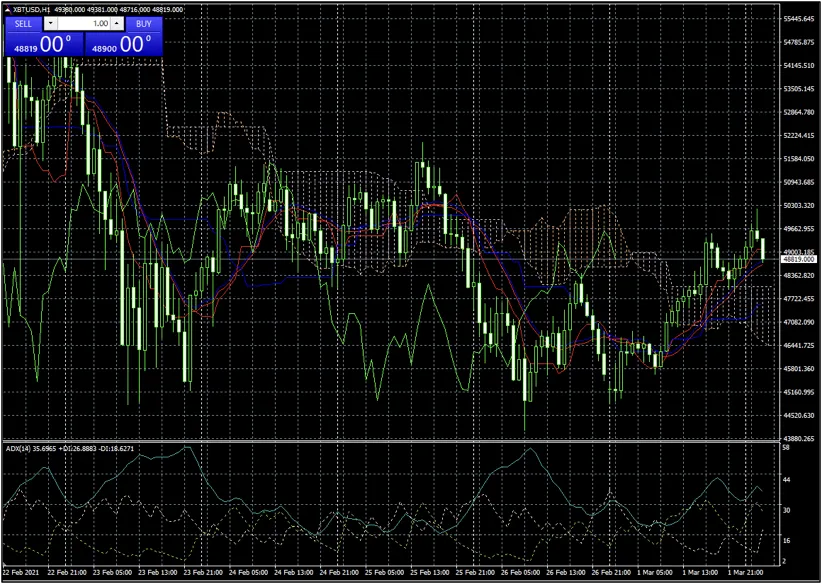Click the 1.00 volume input field
The width and height of the screenshot is (822, 584).
84,24
